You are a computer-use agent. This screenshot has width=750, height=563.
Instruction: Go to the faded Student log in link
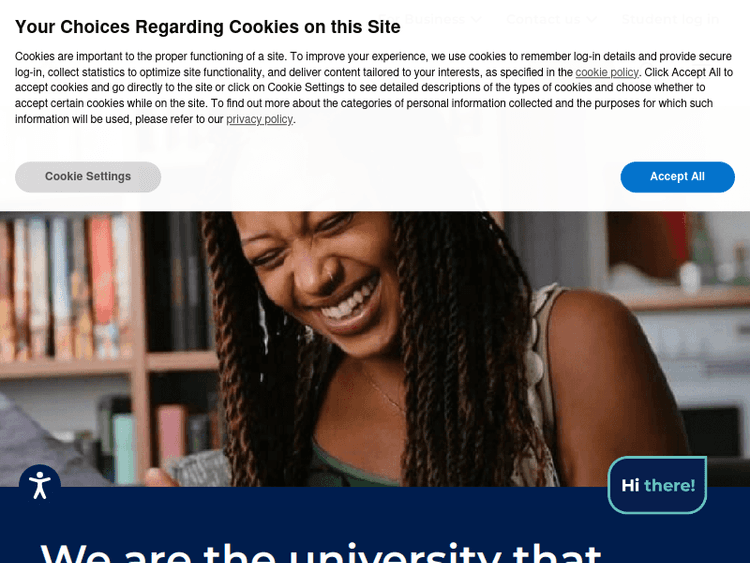click(x=670, y=20)
